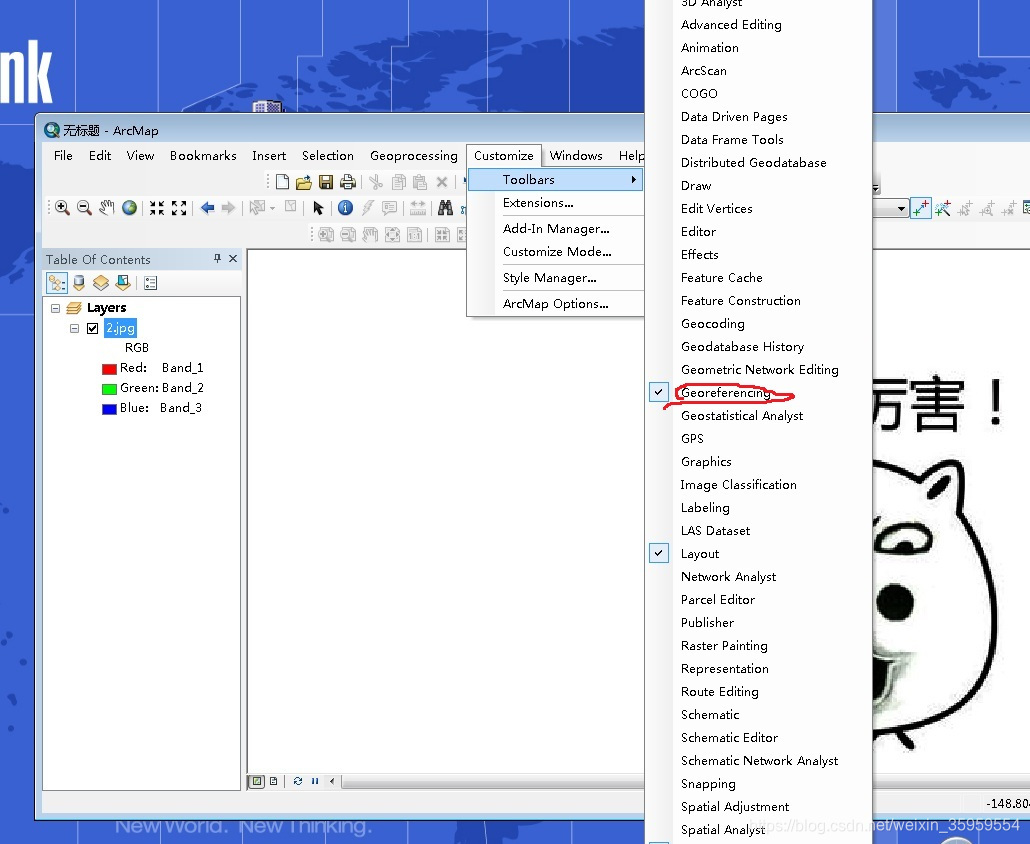This screenshot has width=1030, height=844.
Task: Pin the Table Of Contents panel
Action: pos(217,259)
